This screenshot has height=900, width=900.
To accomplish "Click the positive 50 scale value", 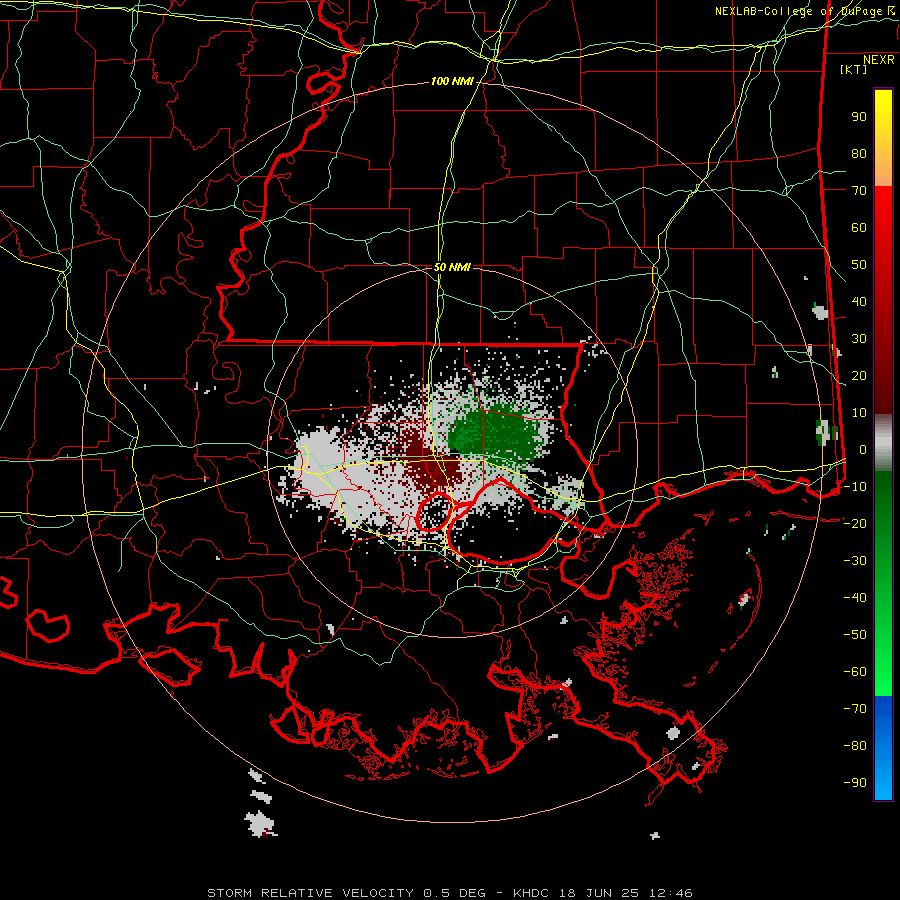I will pyautogui.click(x=859, y=265).
